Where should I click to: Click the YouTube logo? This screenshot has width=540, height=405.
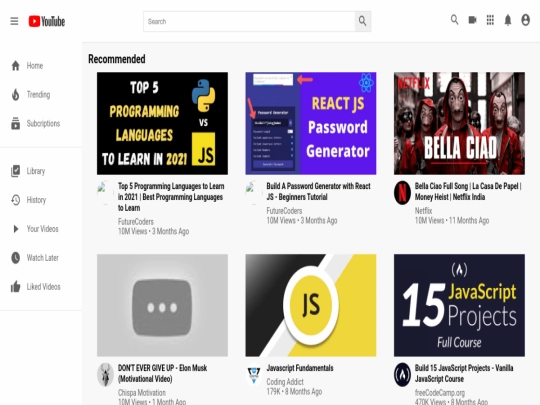point(47,21)
